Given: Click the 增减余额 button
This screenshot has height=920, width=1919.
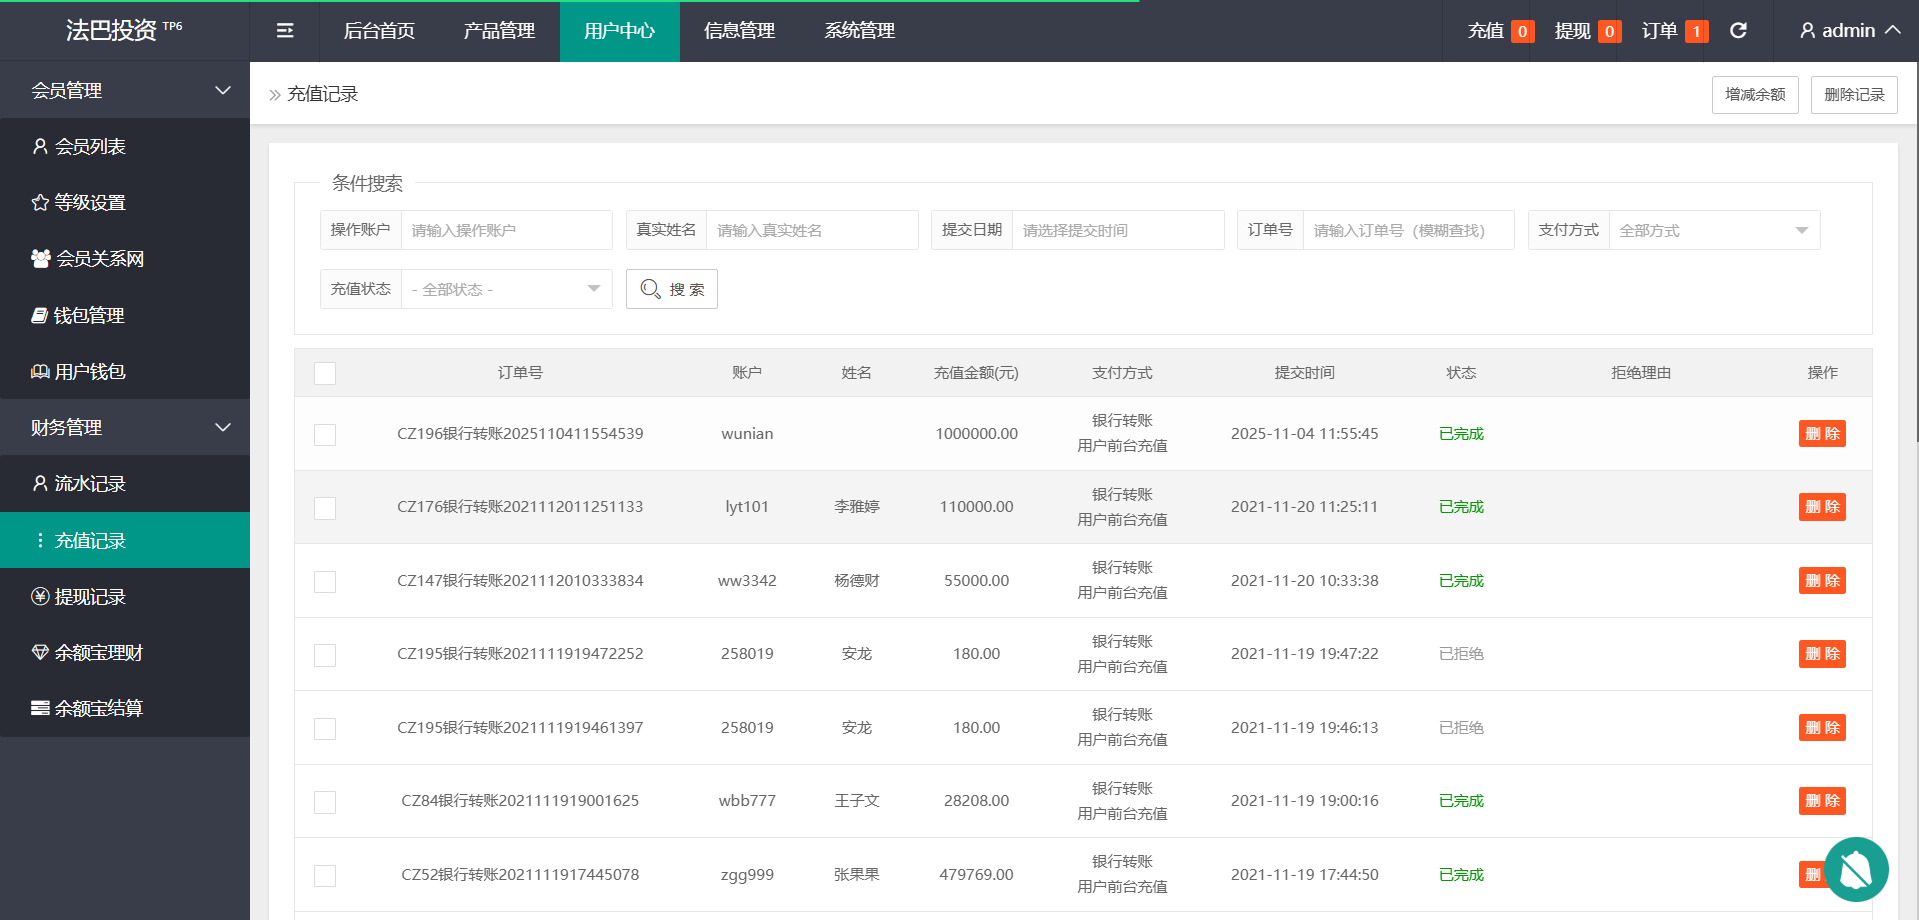Looking at the screenshot, I should coord(1754,95).
